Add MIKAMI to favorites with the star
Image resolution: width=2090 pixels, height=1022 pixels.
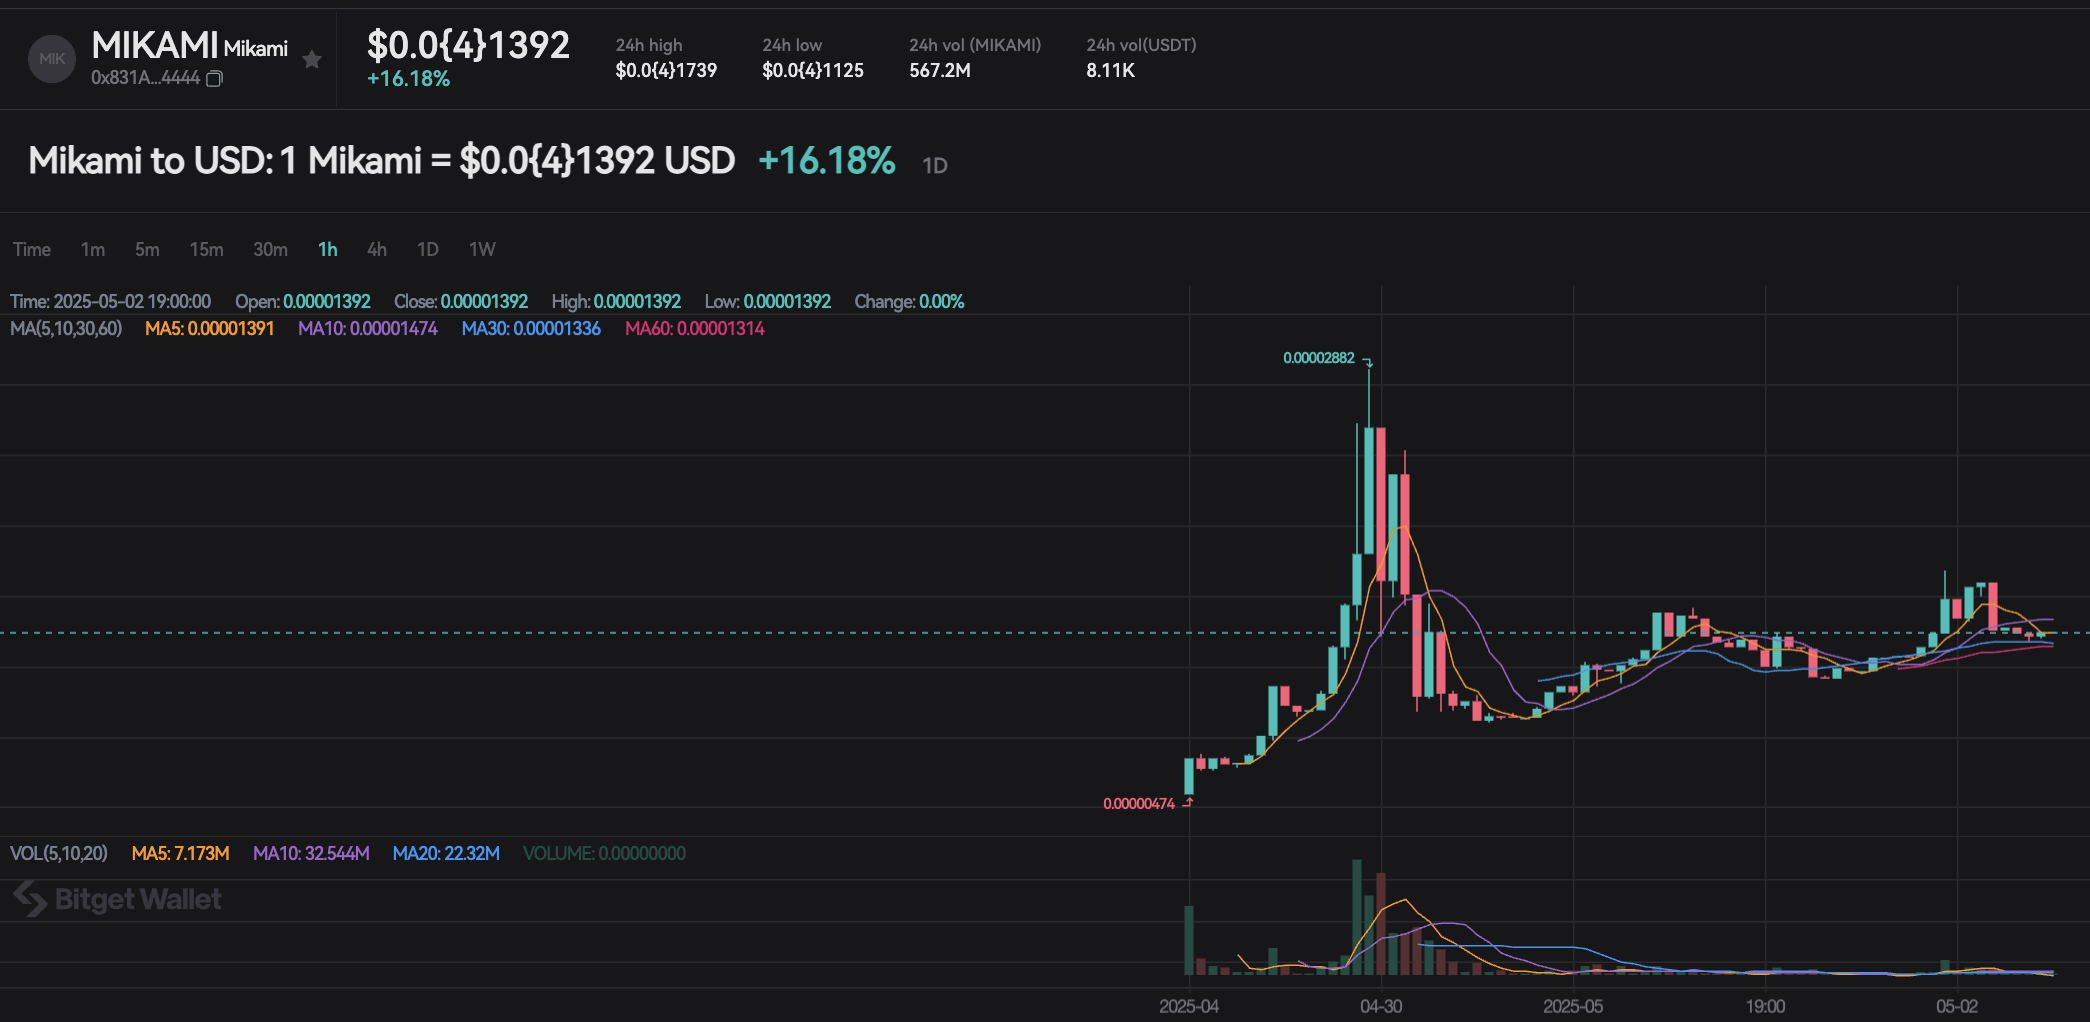(312, 60)
